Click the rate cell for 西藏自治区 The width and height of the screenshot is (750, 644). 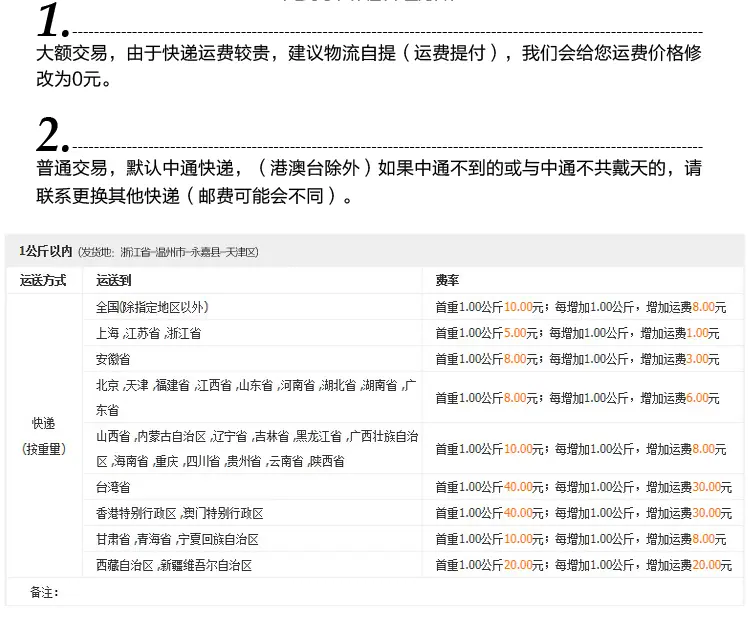583,565
